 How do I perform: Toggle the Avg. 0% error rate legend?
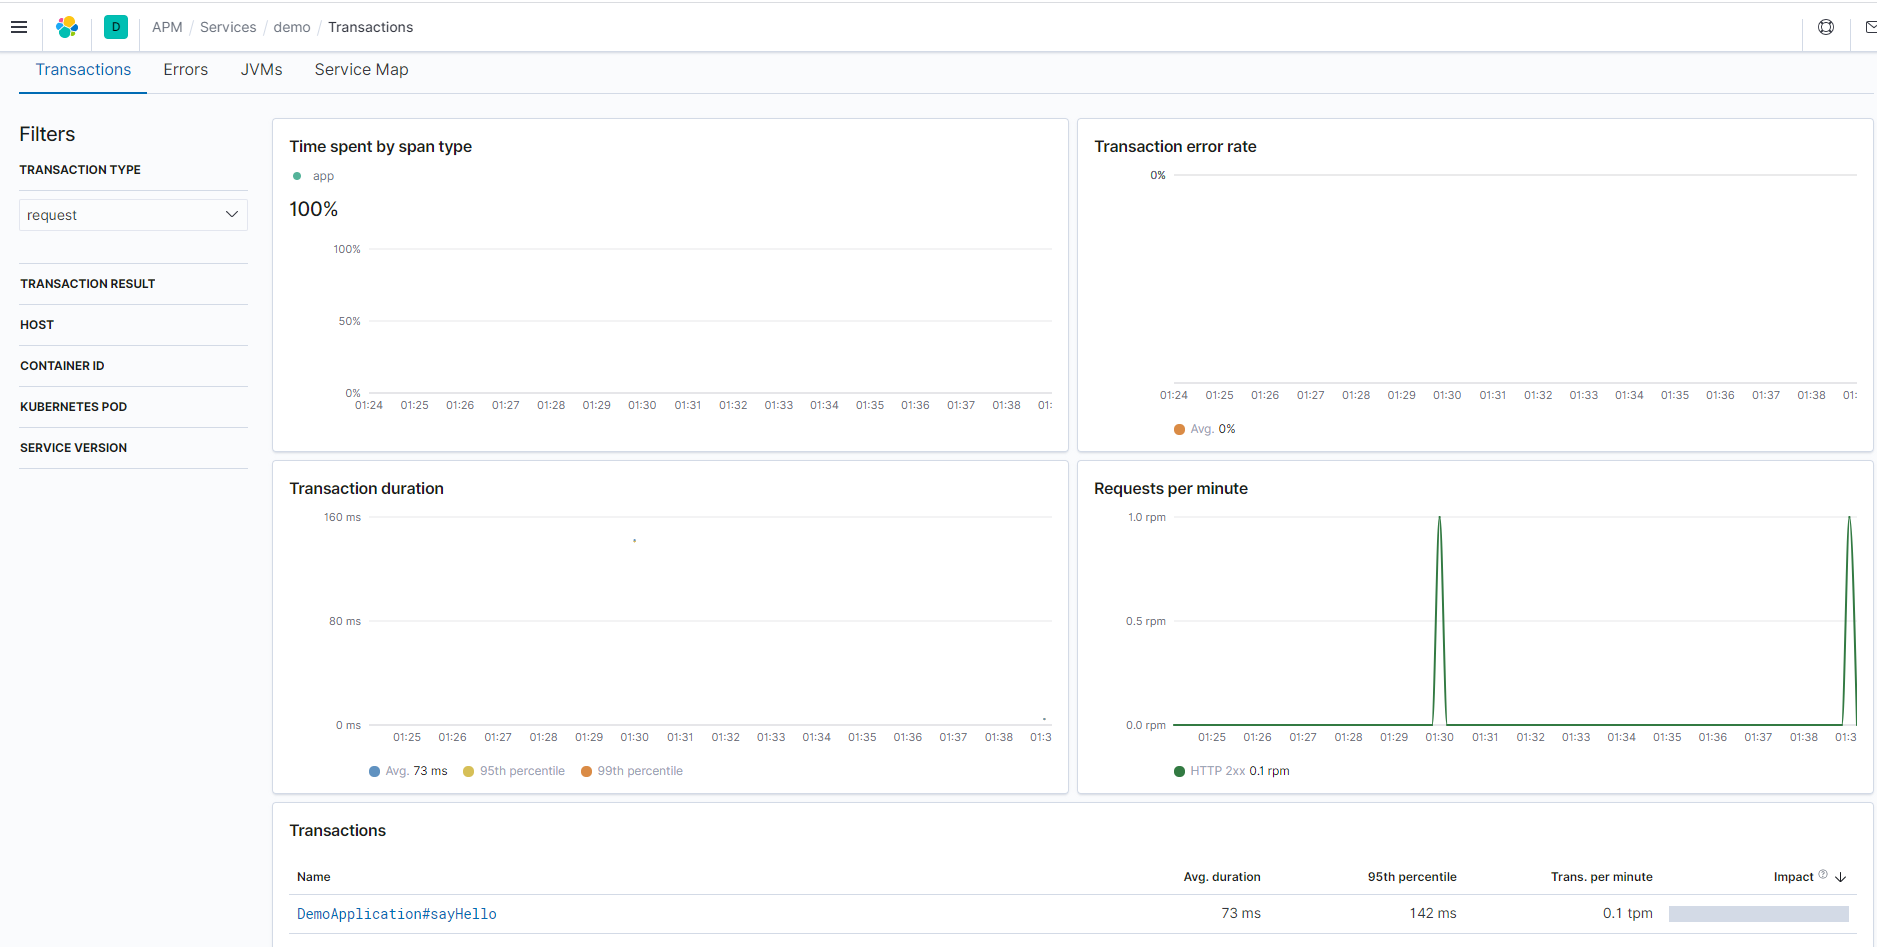click(x=1205, y=429)
